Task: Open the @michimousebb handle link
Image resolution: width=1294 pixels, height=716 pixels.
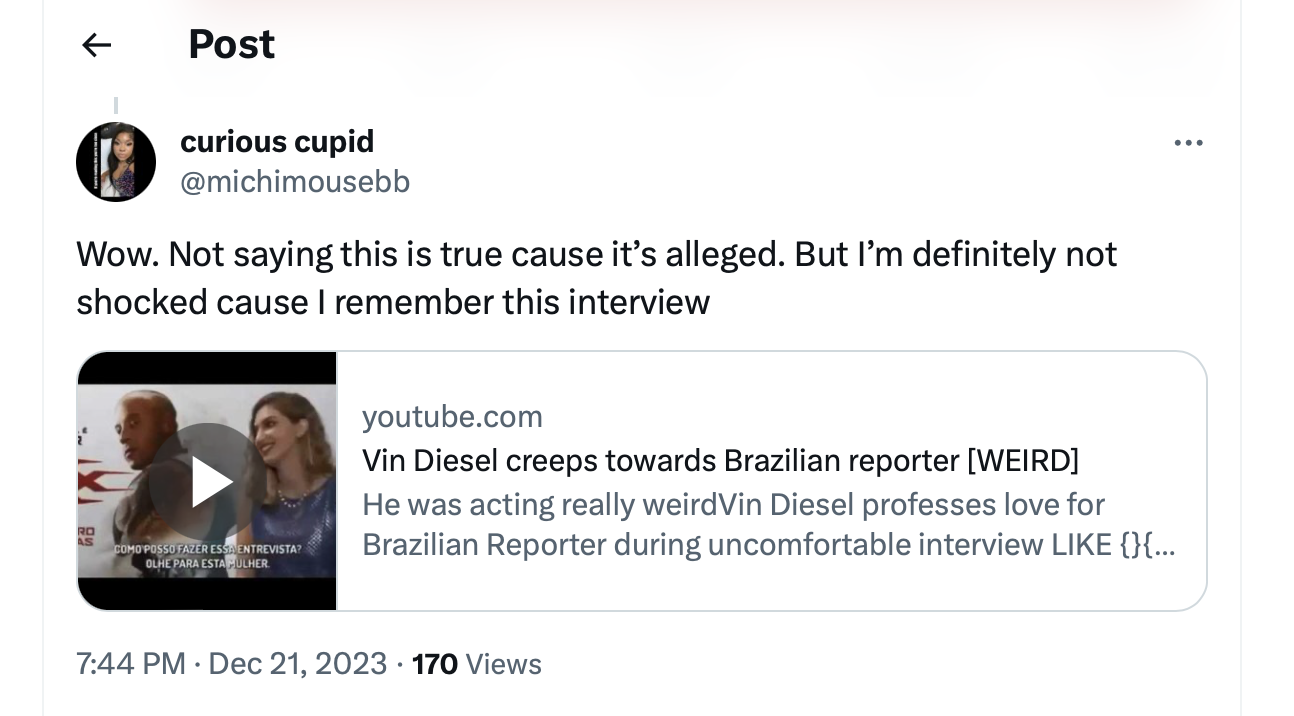Action: click(x=295, y=182)
